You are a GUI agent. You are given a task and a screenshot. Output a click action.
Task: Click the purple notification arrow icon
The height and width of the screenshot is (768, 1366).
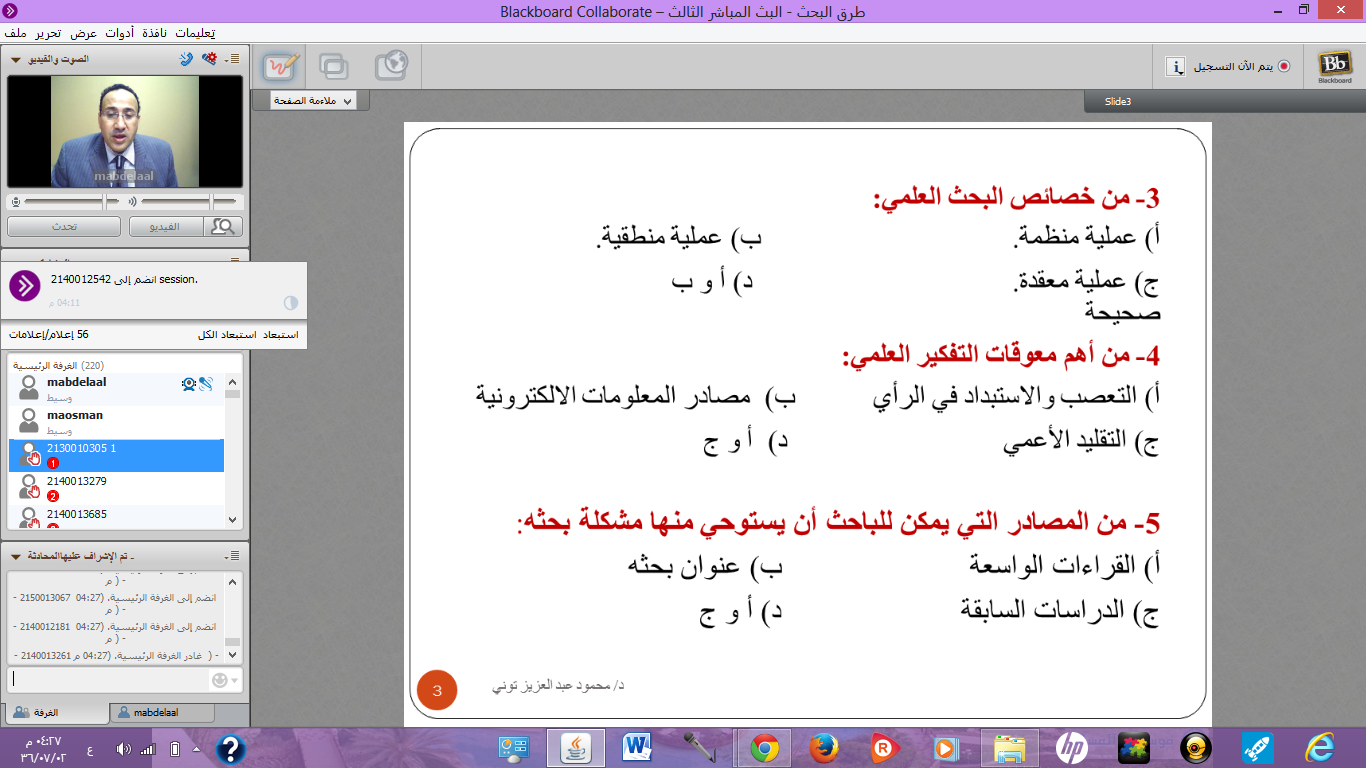coord(24,286)
